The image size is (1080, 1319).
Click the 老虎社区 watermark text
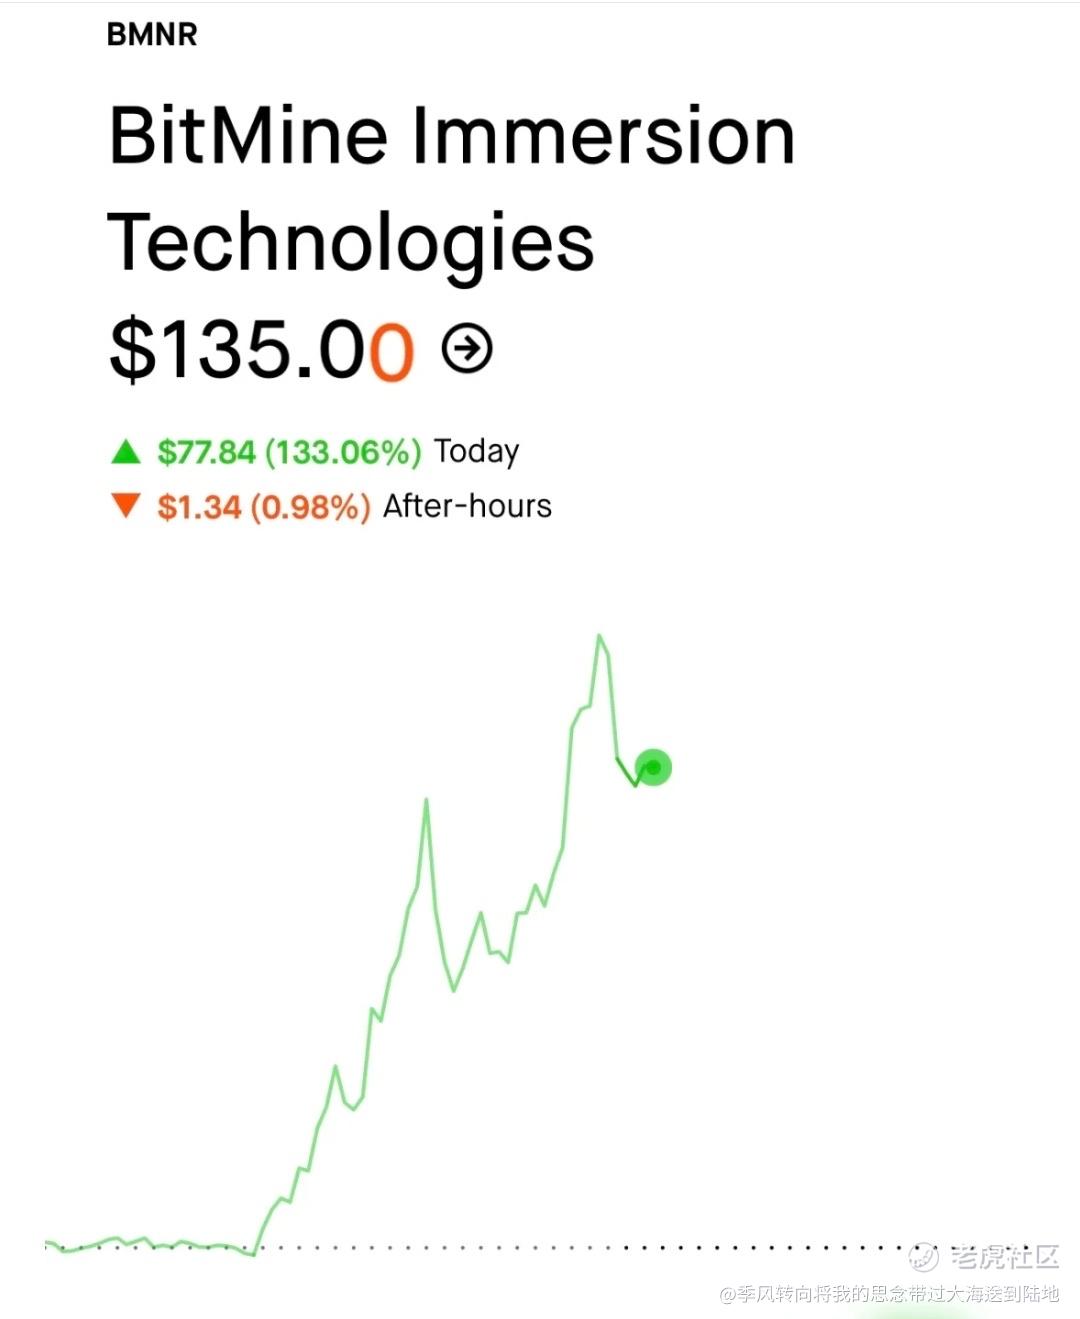1004,1256
